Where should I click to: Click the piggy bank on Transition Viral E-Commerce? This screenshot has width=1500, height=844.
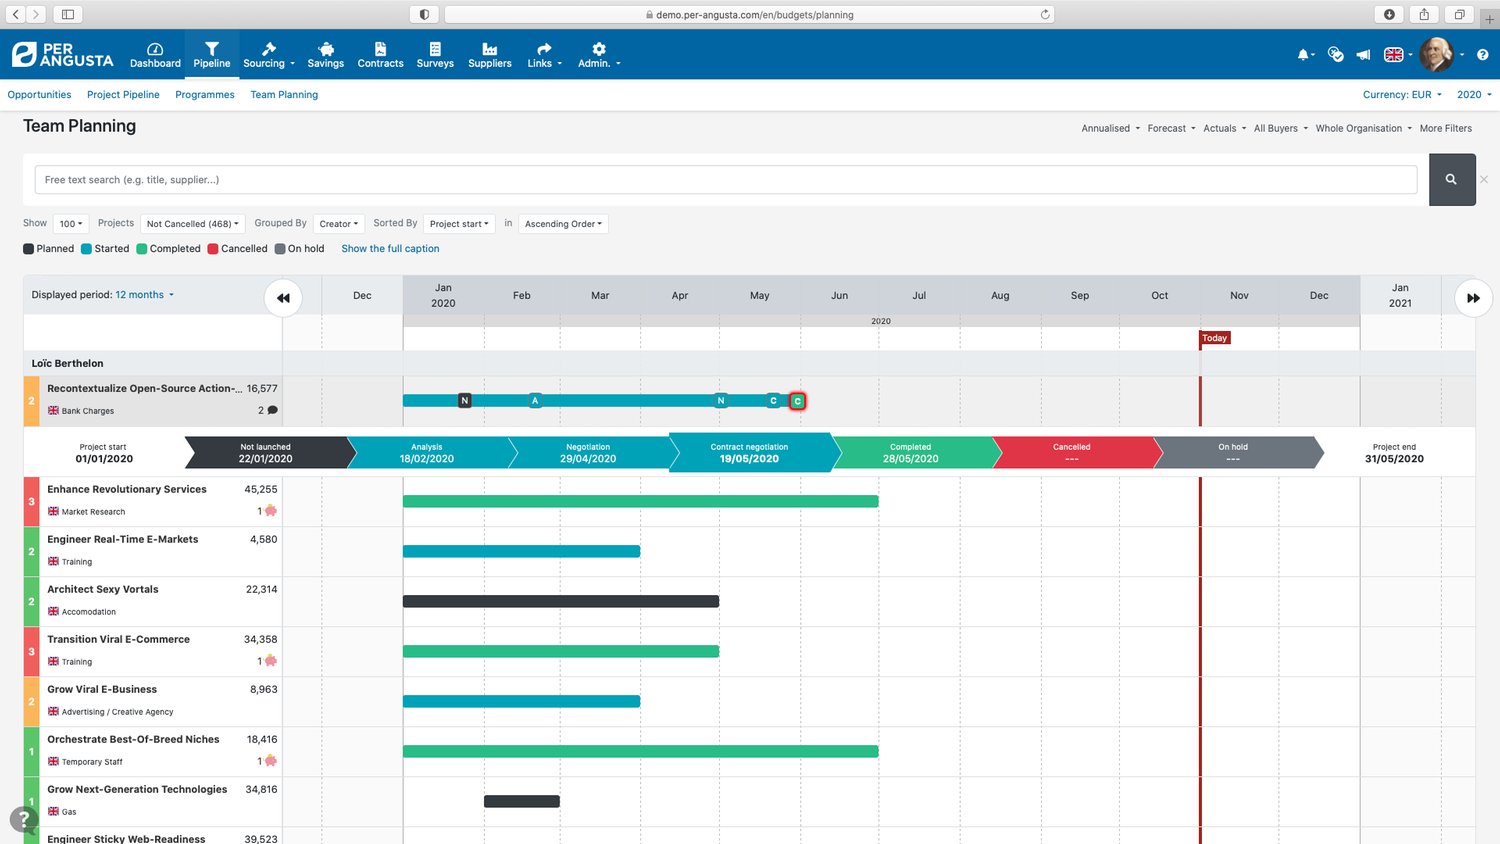271,661
